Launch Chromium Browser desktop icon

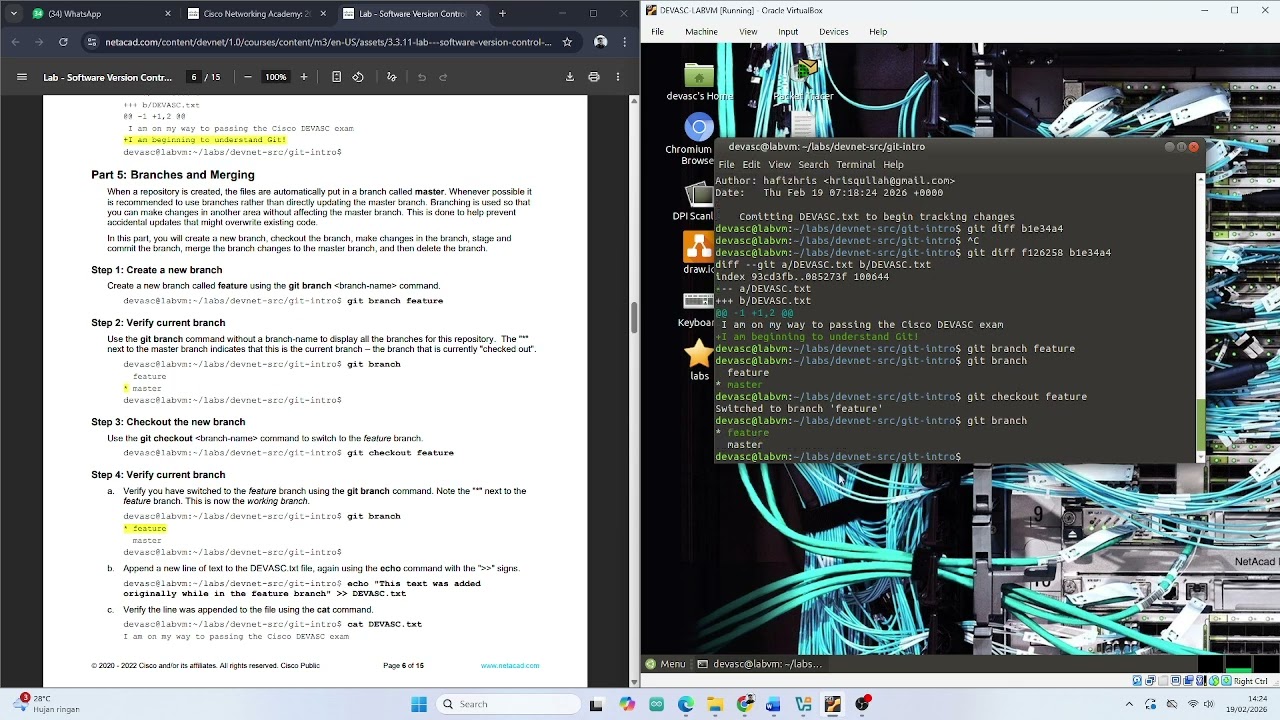[x=699, y=140]
